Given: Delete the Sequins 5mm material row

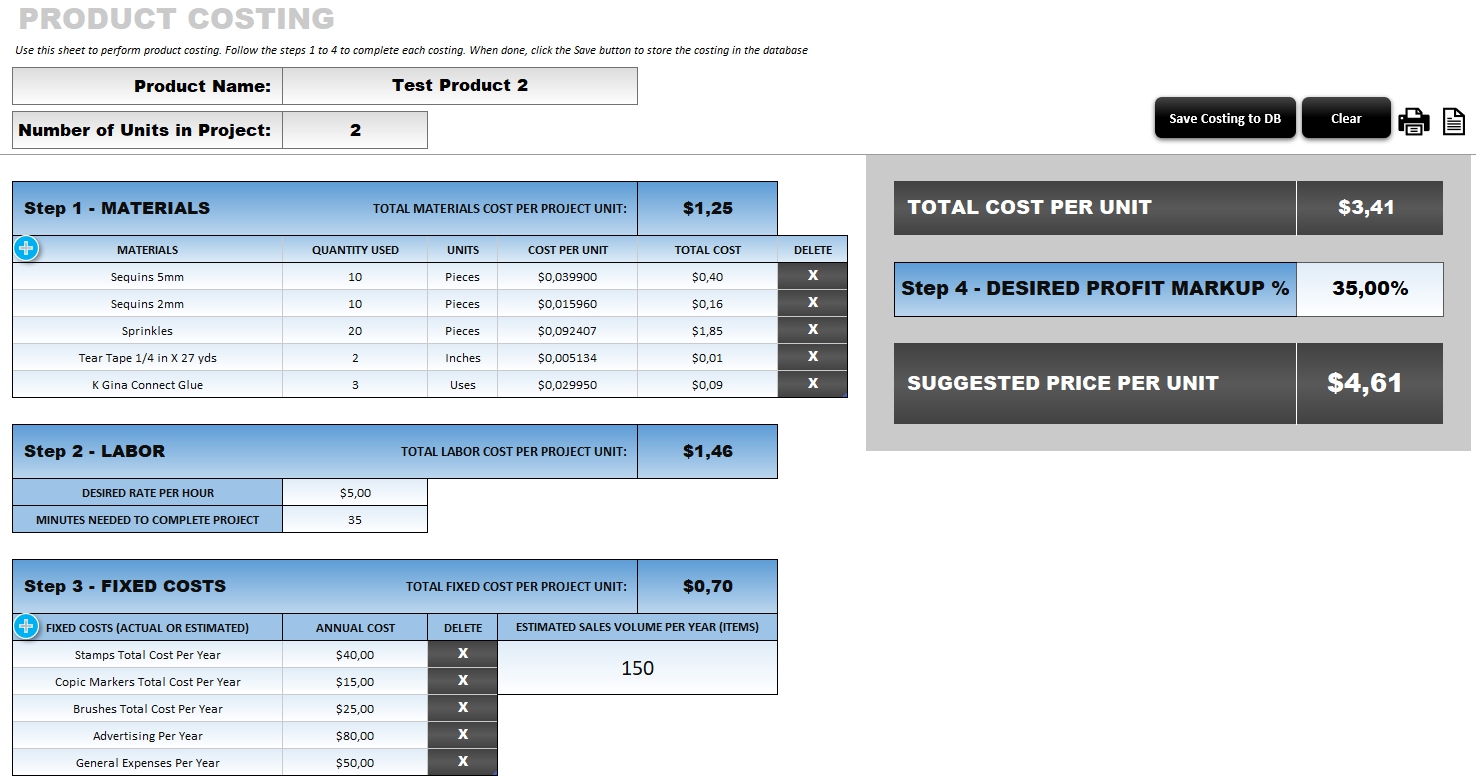Looking at the screenshot, I should click(x=812, y=276).
